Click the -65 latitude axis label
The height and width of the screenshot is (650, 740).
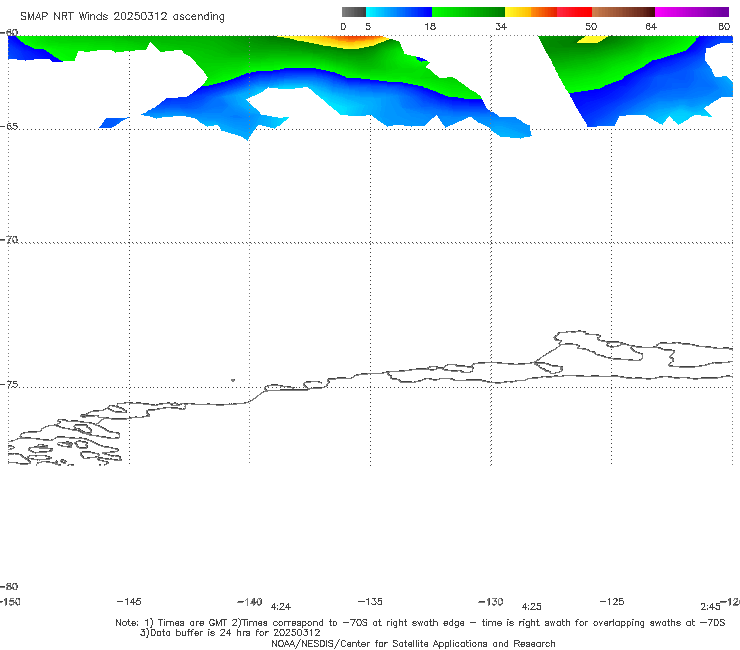9,127
